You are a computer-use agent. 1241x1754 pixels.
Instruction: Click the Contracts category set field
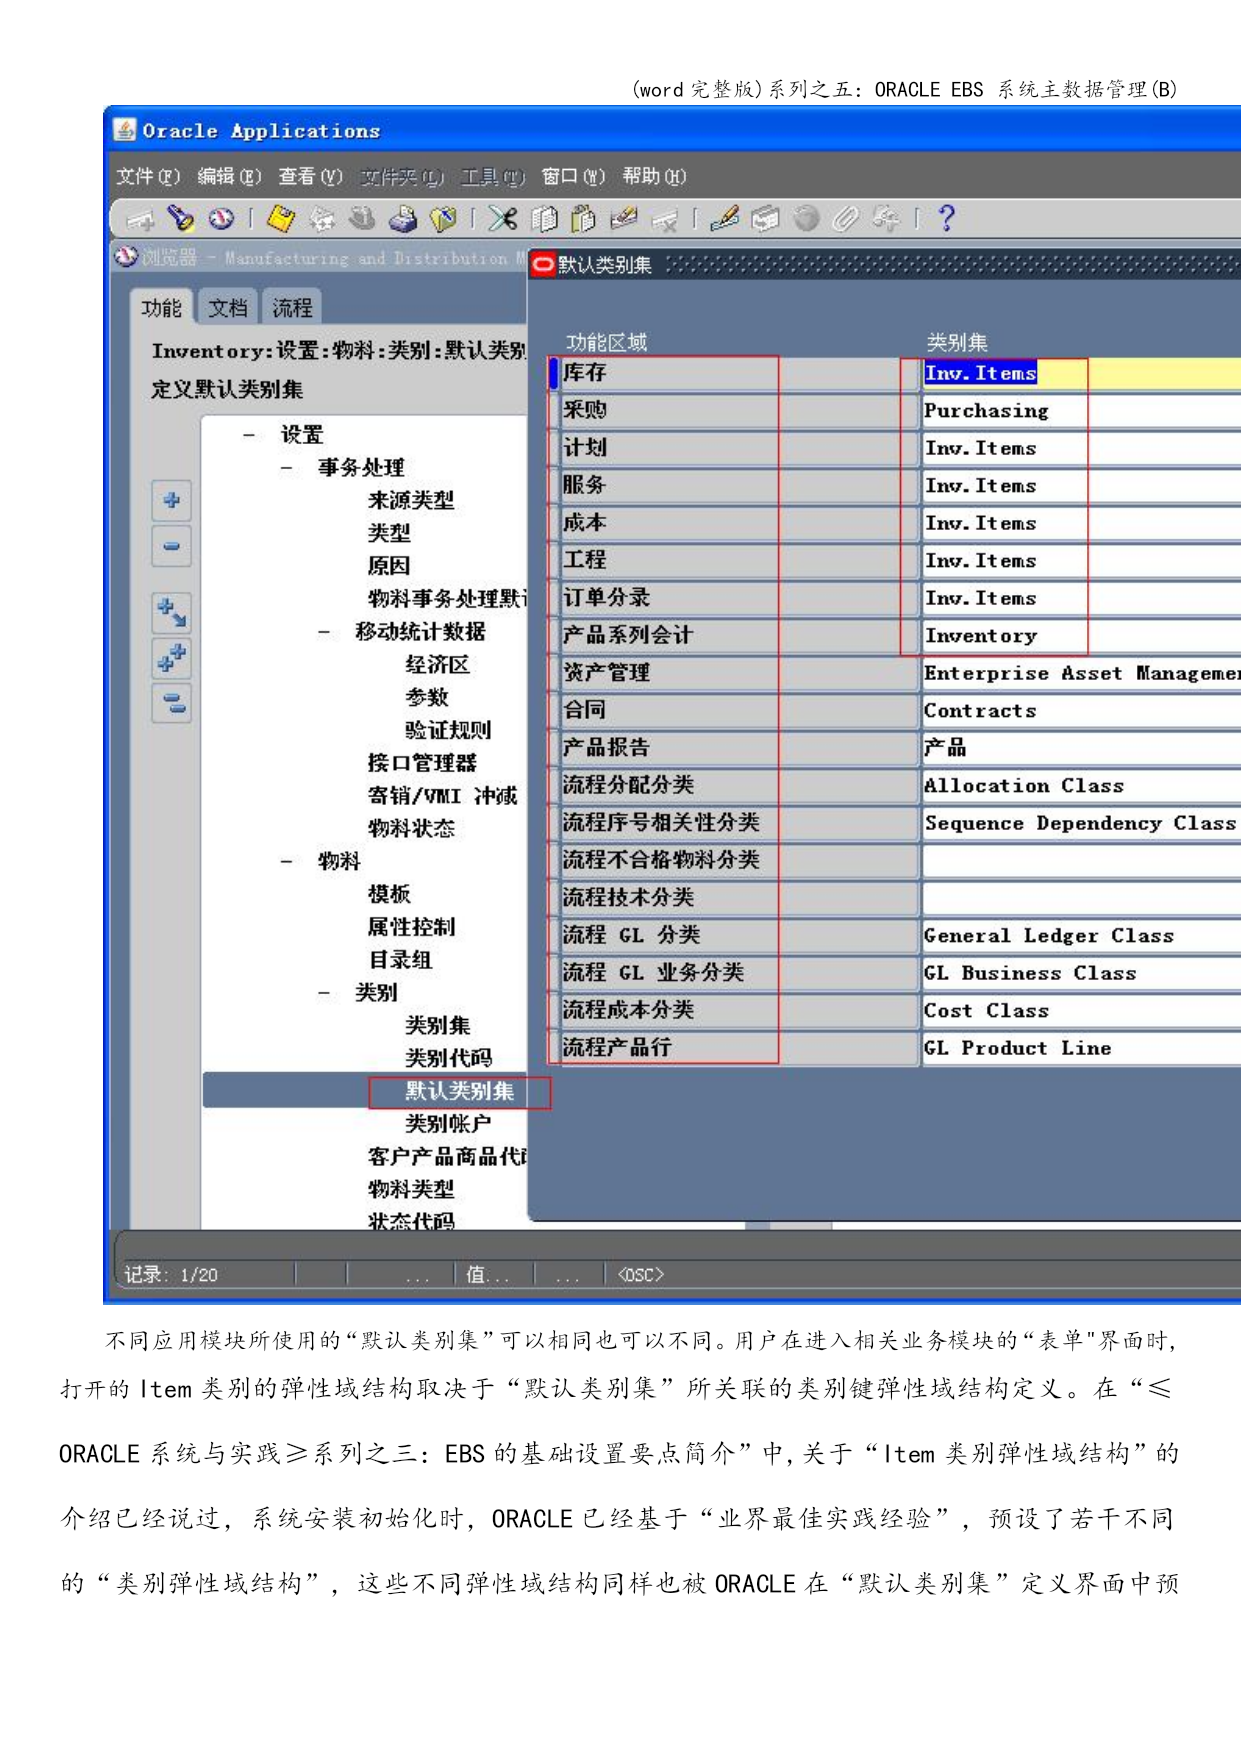1081,711
